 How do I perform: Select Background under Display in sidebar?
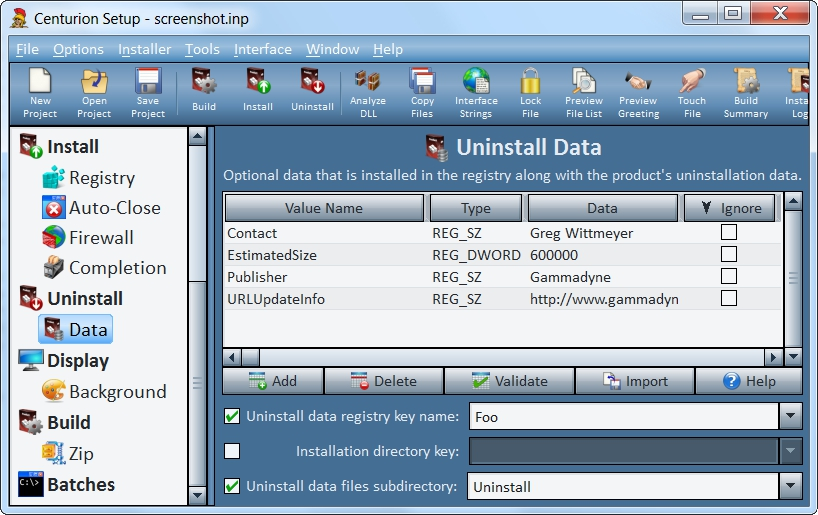[x=105, y=391]
